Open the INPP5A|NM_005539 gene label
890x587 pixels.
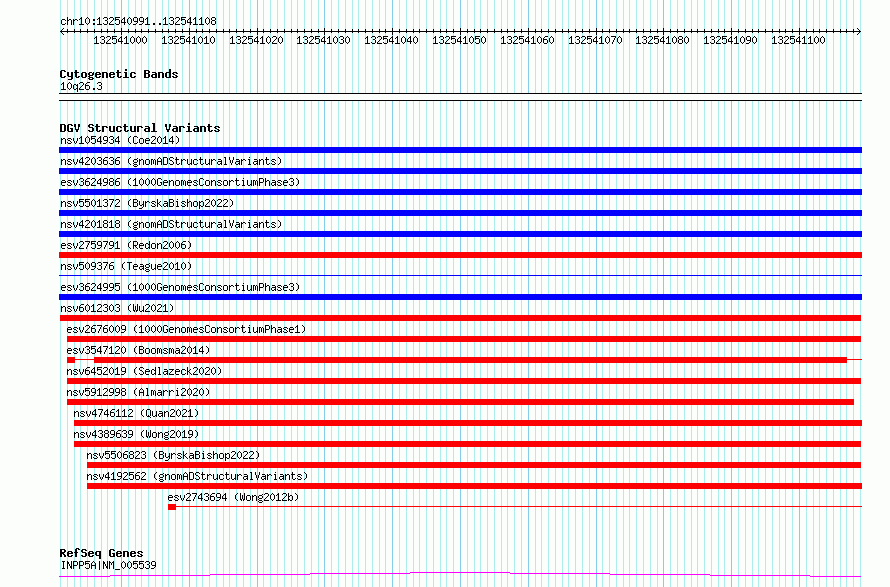(108, 565)
